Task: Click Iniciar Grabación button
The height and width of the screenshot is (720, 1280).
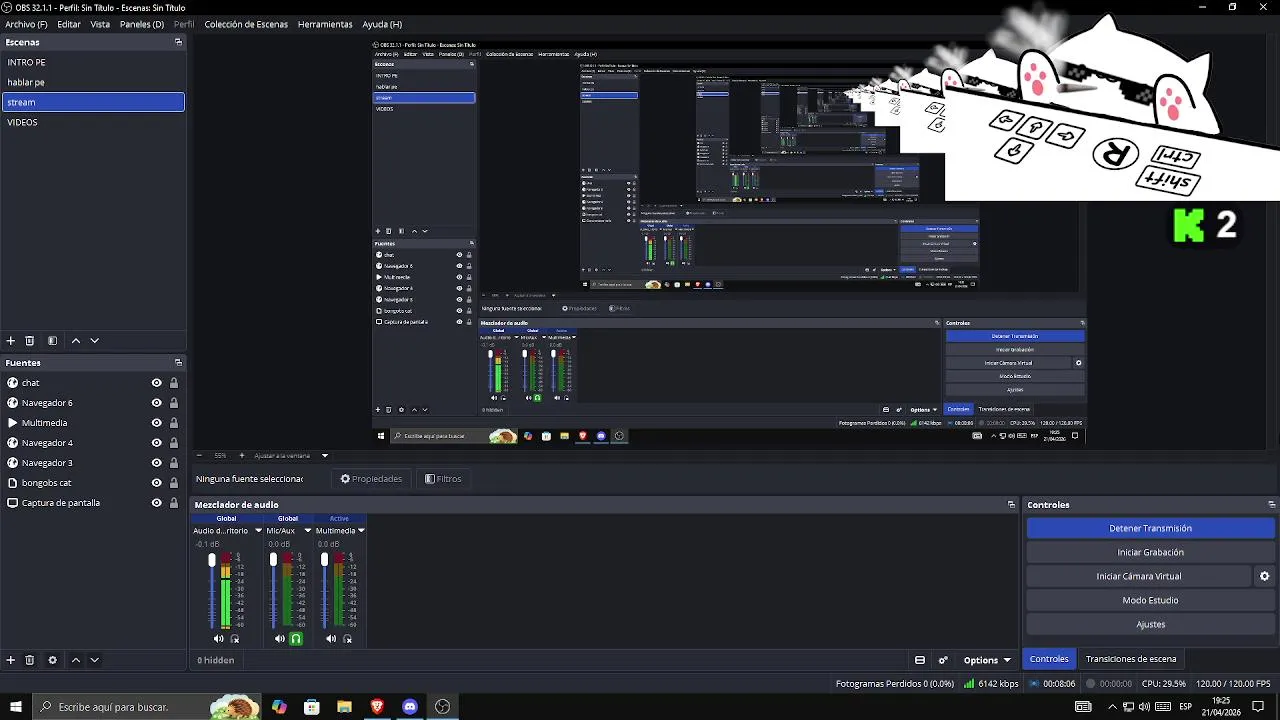Action: (x=1150, y=552)
